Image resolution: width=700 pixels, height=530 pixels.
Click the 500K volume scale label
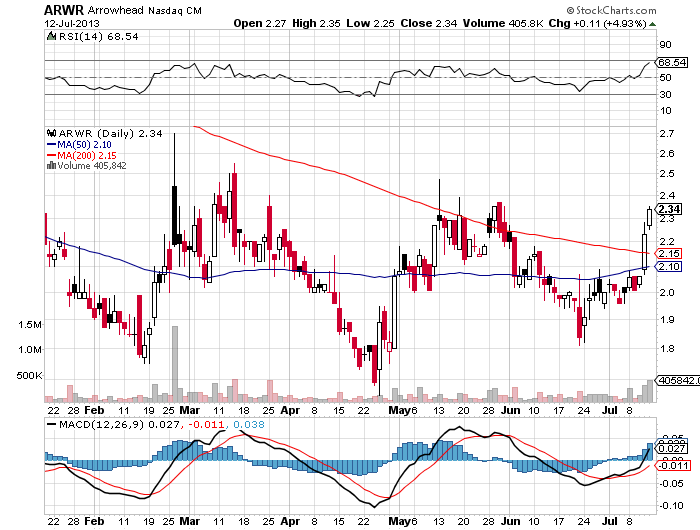click(x=29, y=376)
